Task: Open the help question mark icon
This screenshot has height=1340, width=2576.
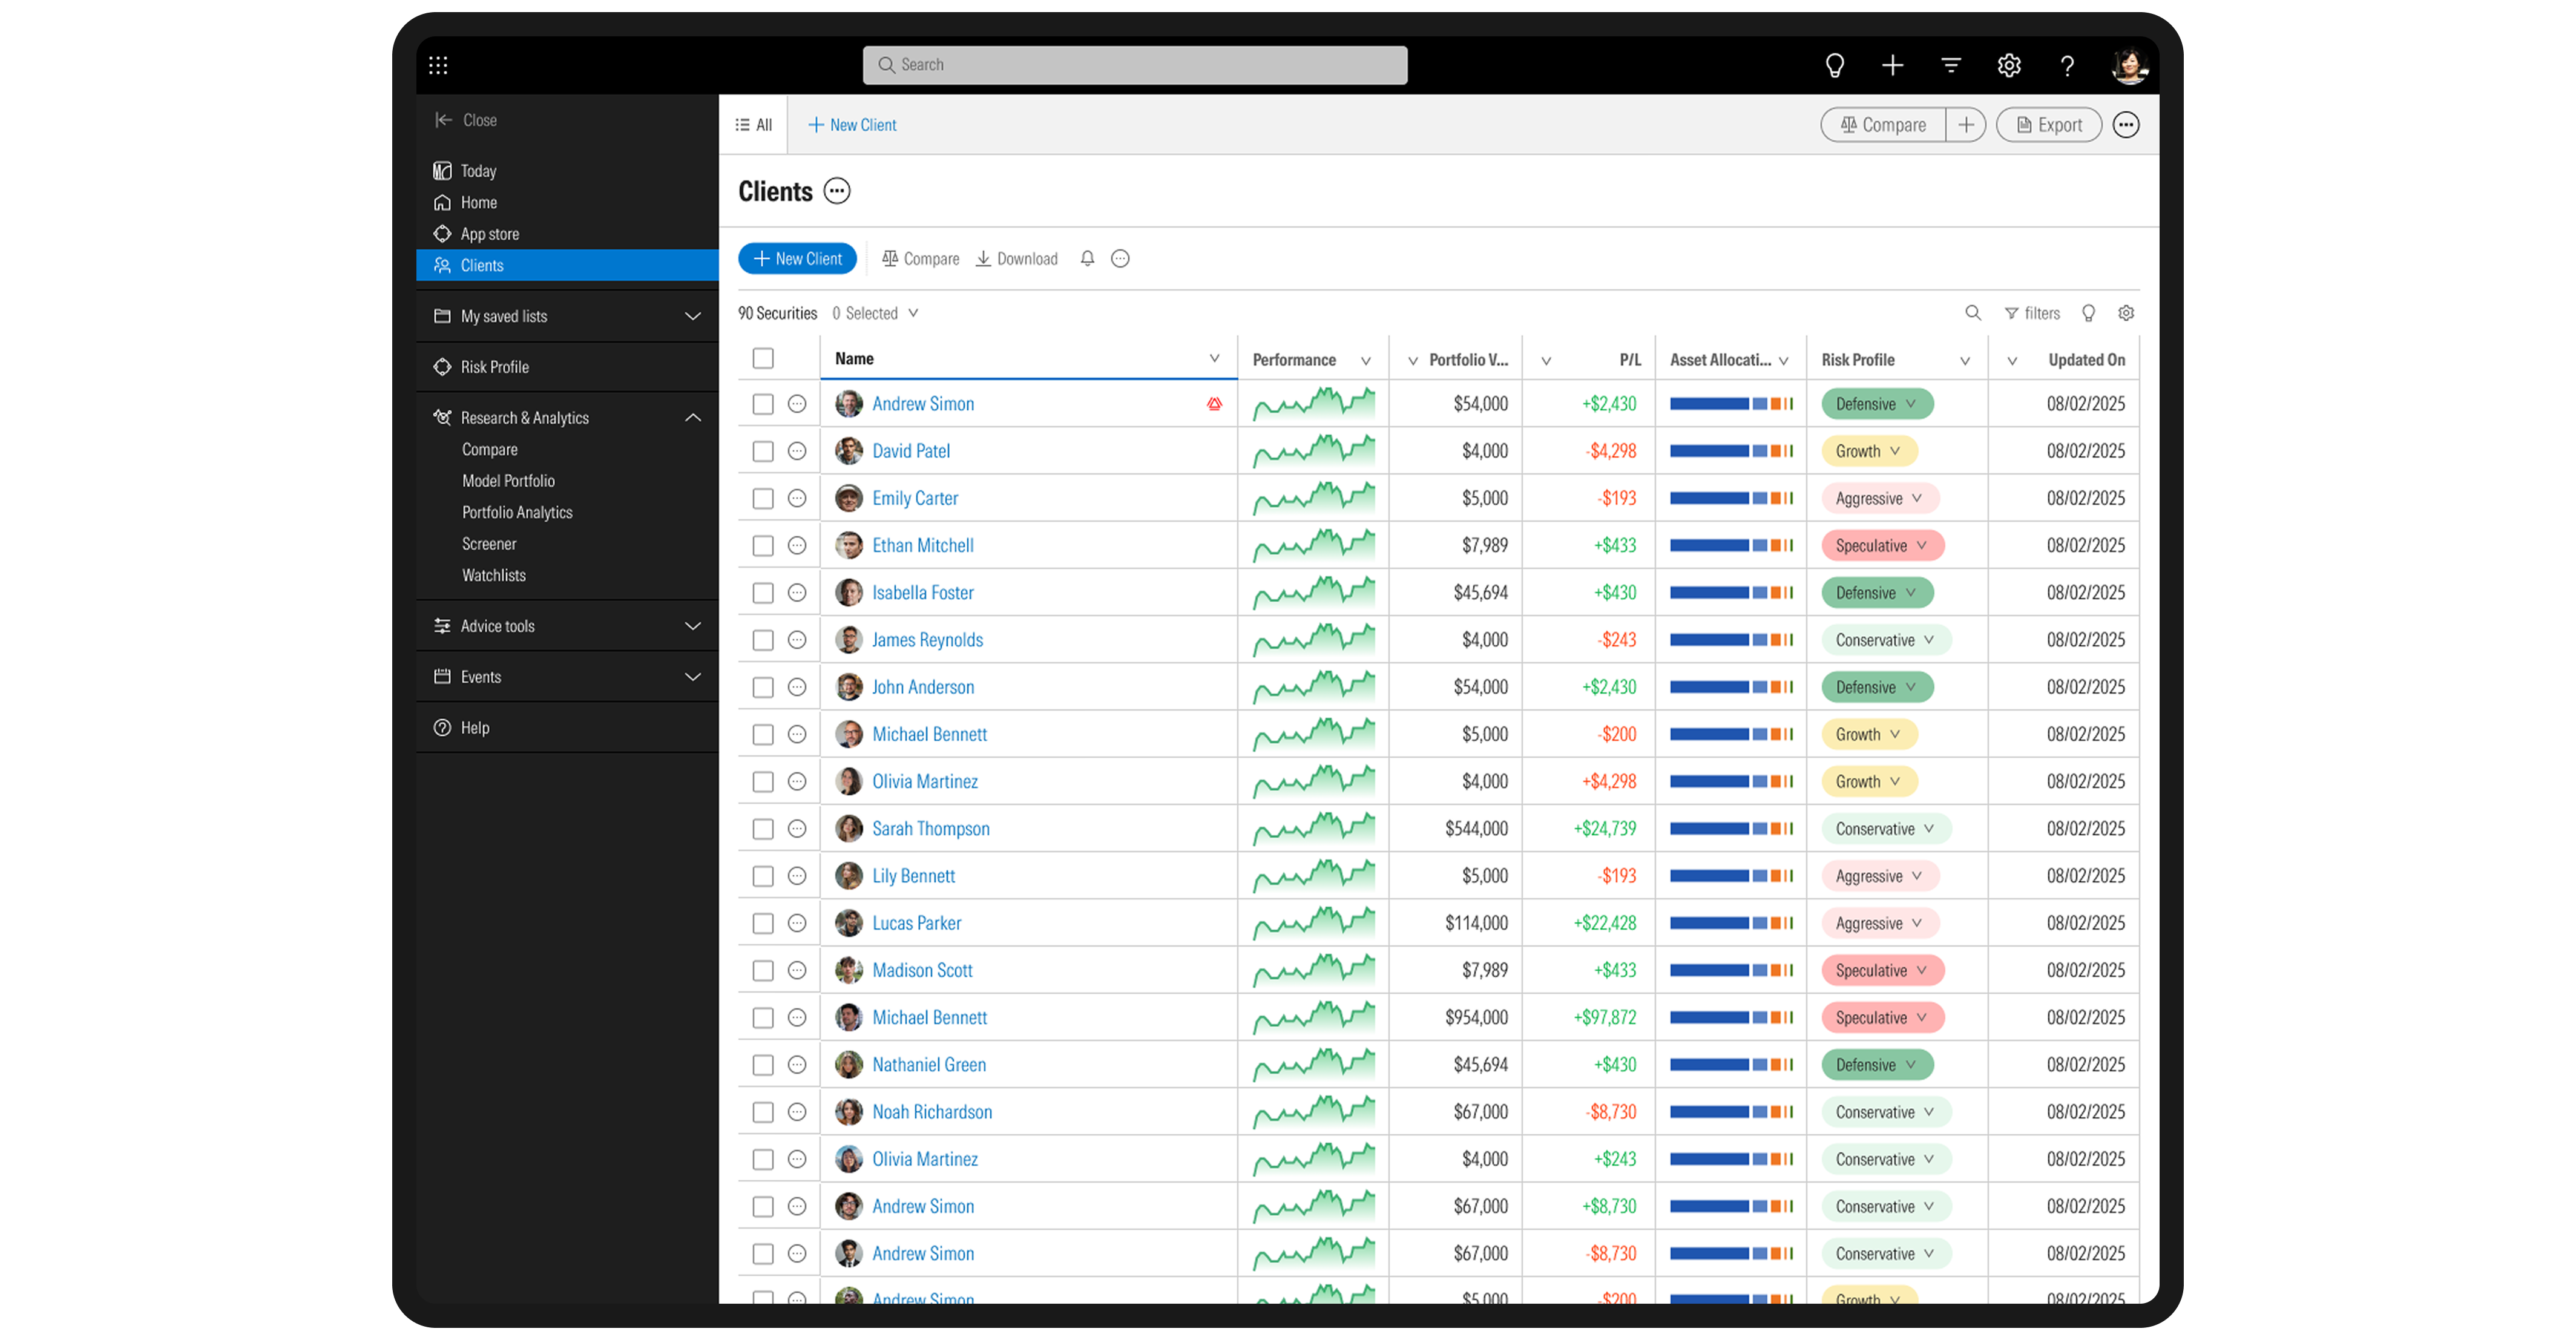Action: (x=2066, y=65)
